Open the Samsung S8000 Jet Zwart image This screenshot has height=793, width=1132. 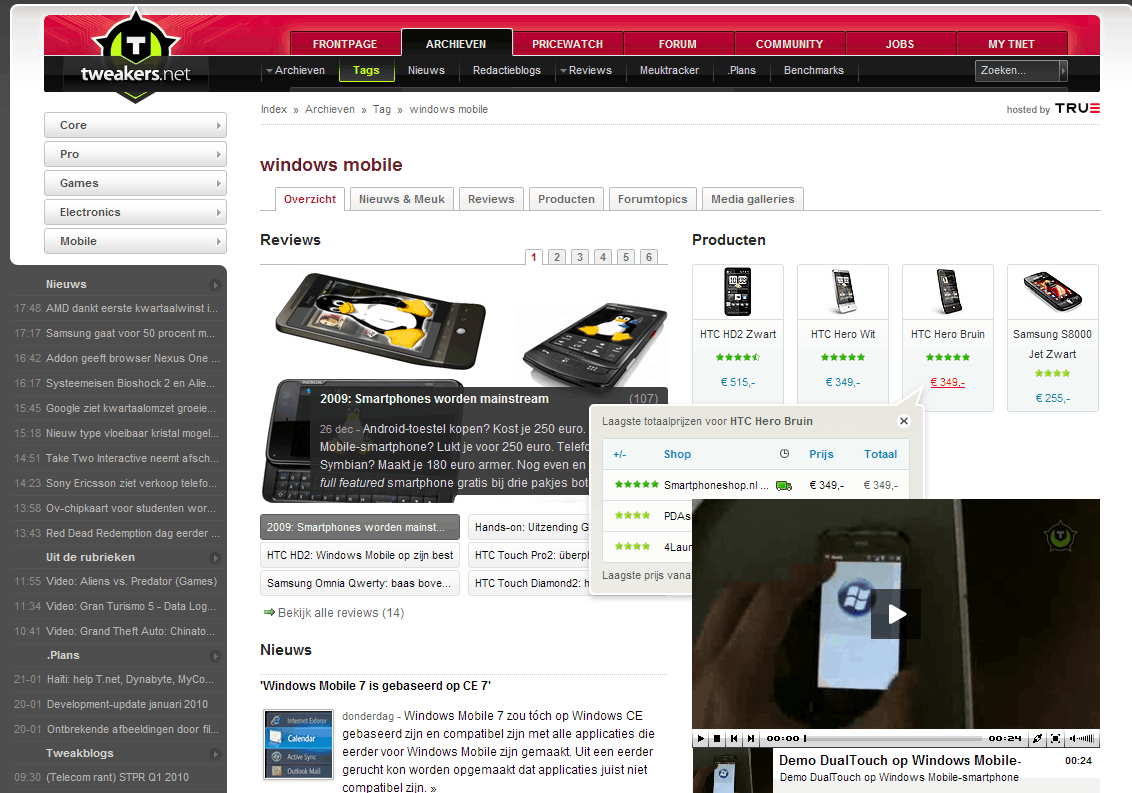coord(1053,292)
